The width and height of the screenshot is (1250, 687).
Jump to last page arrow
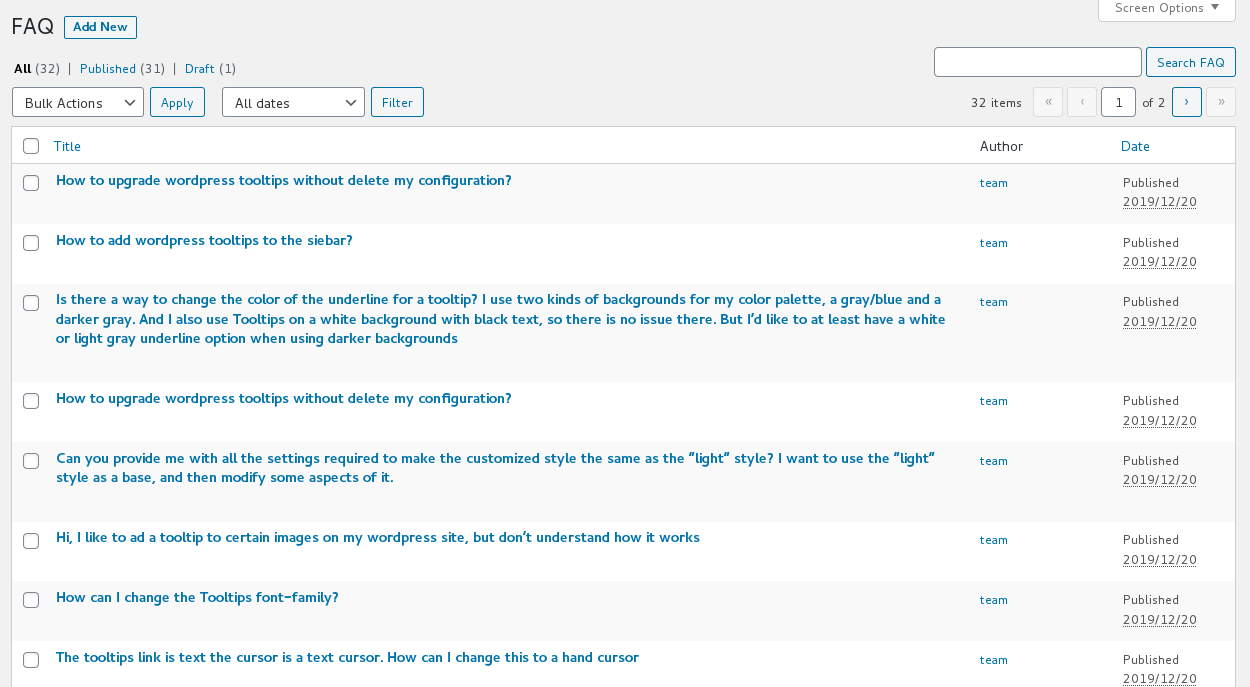click(1220, 102)
